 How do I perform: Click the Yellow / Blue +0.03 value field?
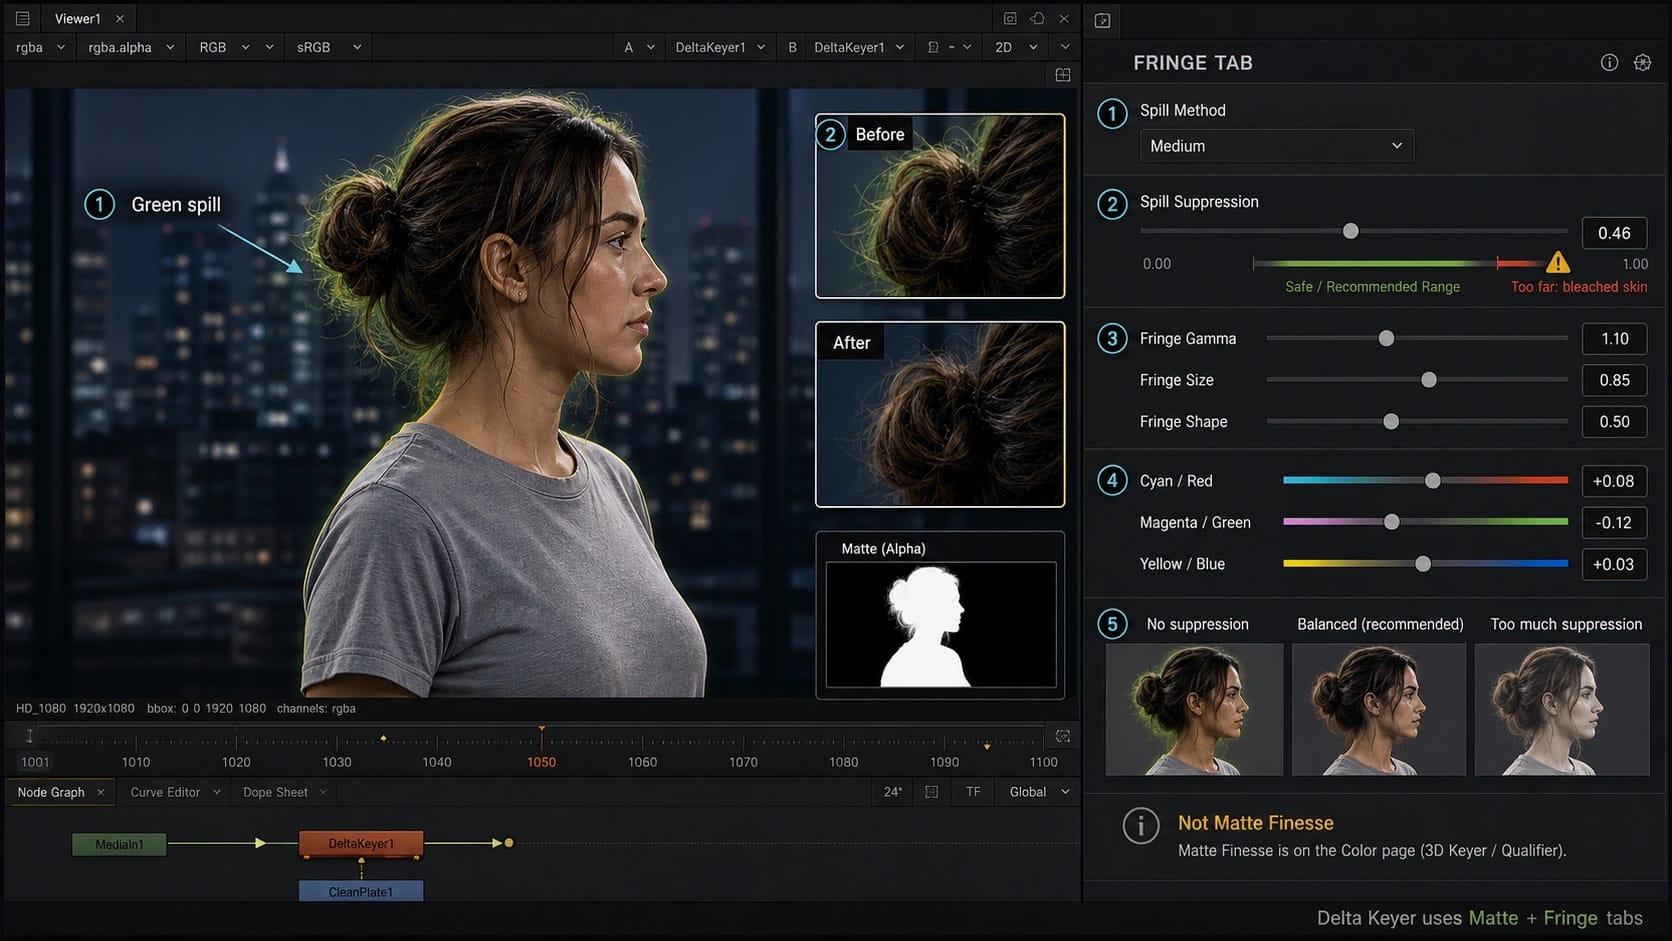click(x=1614, y=564)
